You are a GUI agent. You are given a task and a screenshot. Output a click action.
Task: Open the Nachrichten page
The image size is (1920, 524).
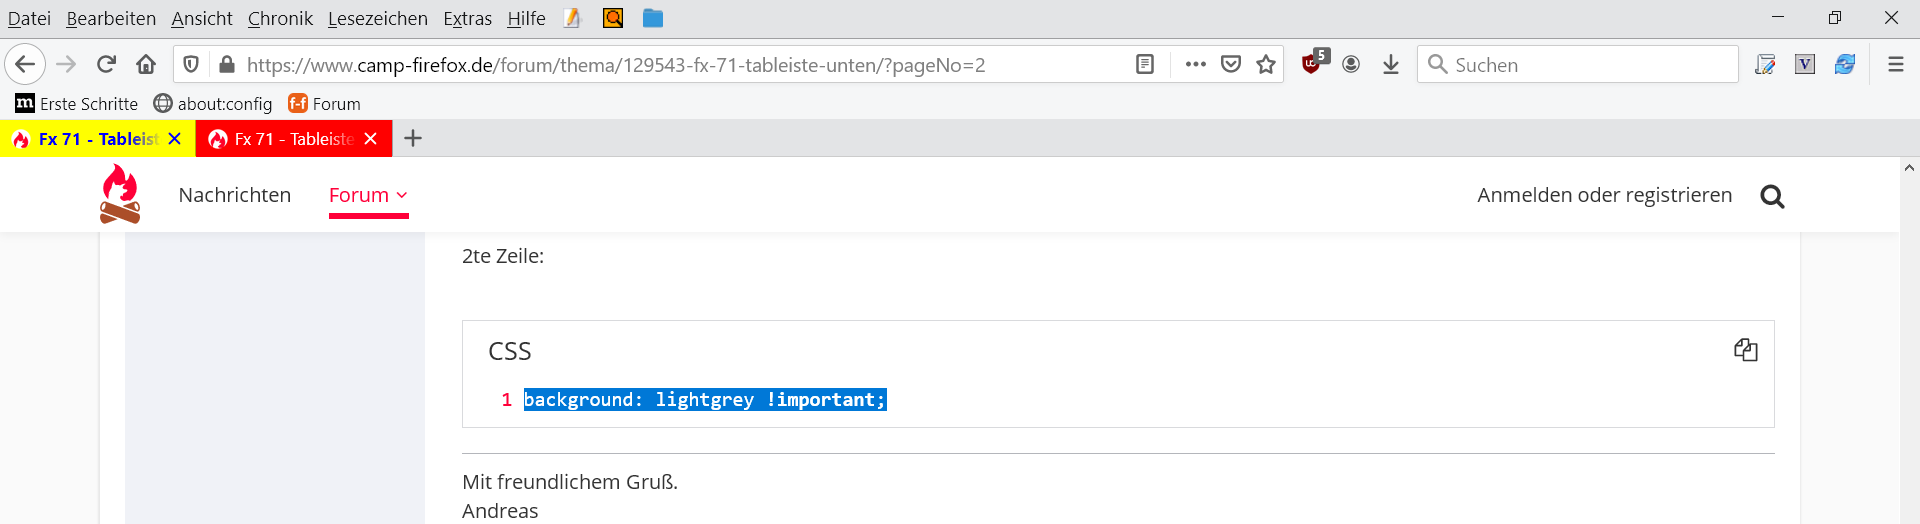click(235, 195)
